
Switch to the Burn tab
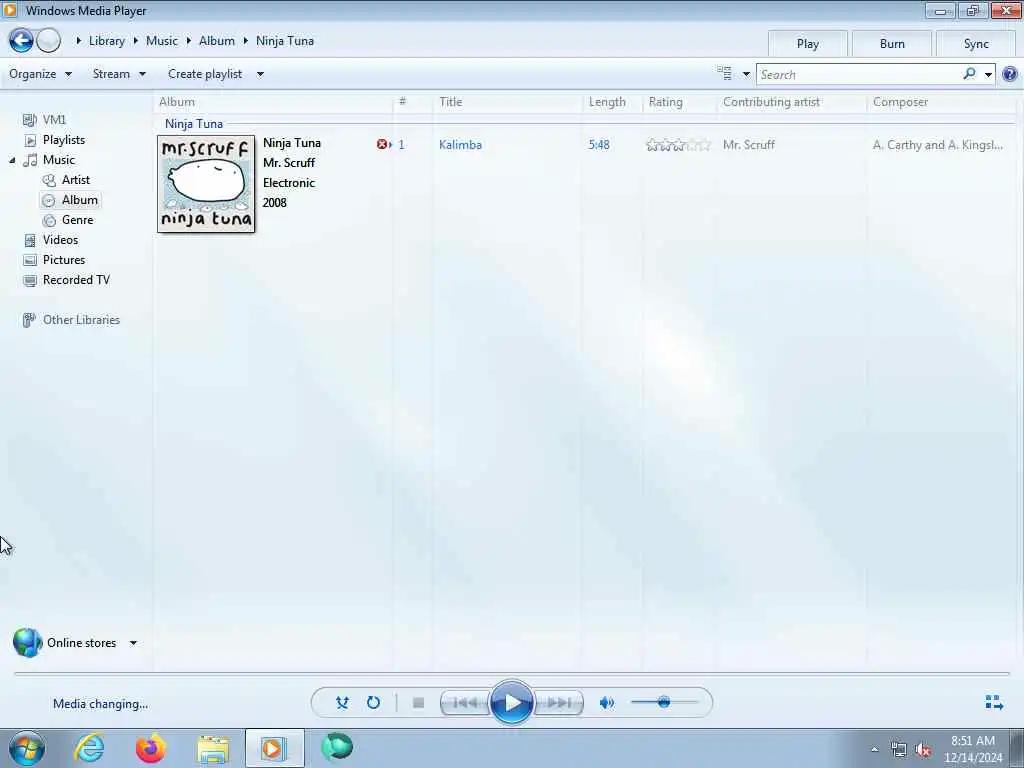pos(892,44)
